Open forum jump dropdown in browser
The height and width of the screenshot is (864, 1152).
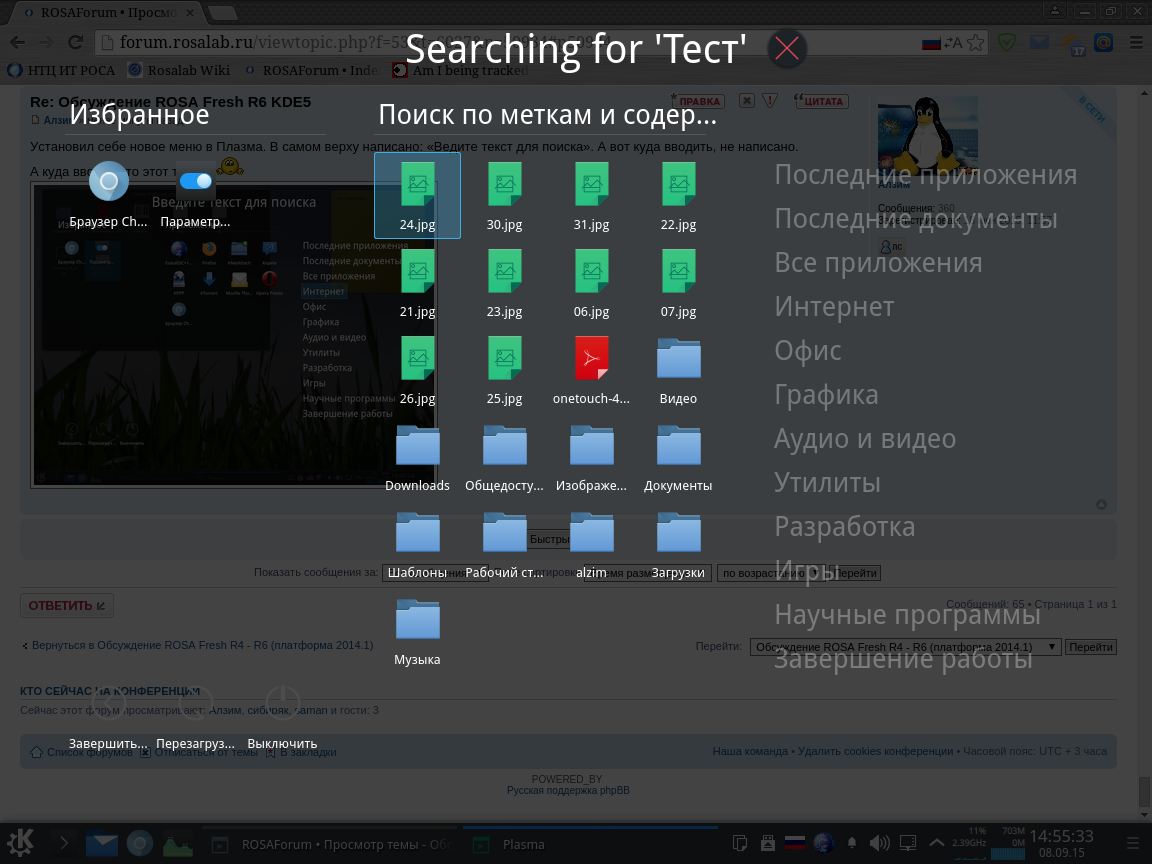click(905, 647)
